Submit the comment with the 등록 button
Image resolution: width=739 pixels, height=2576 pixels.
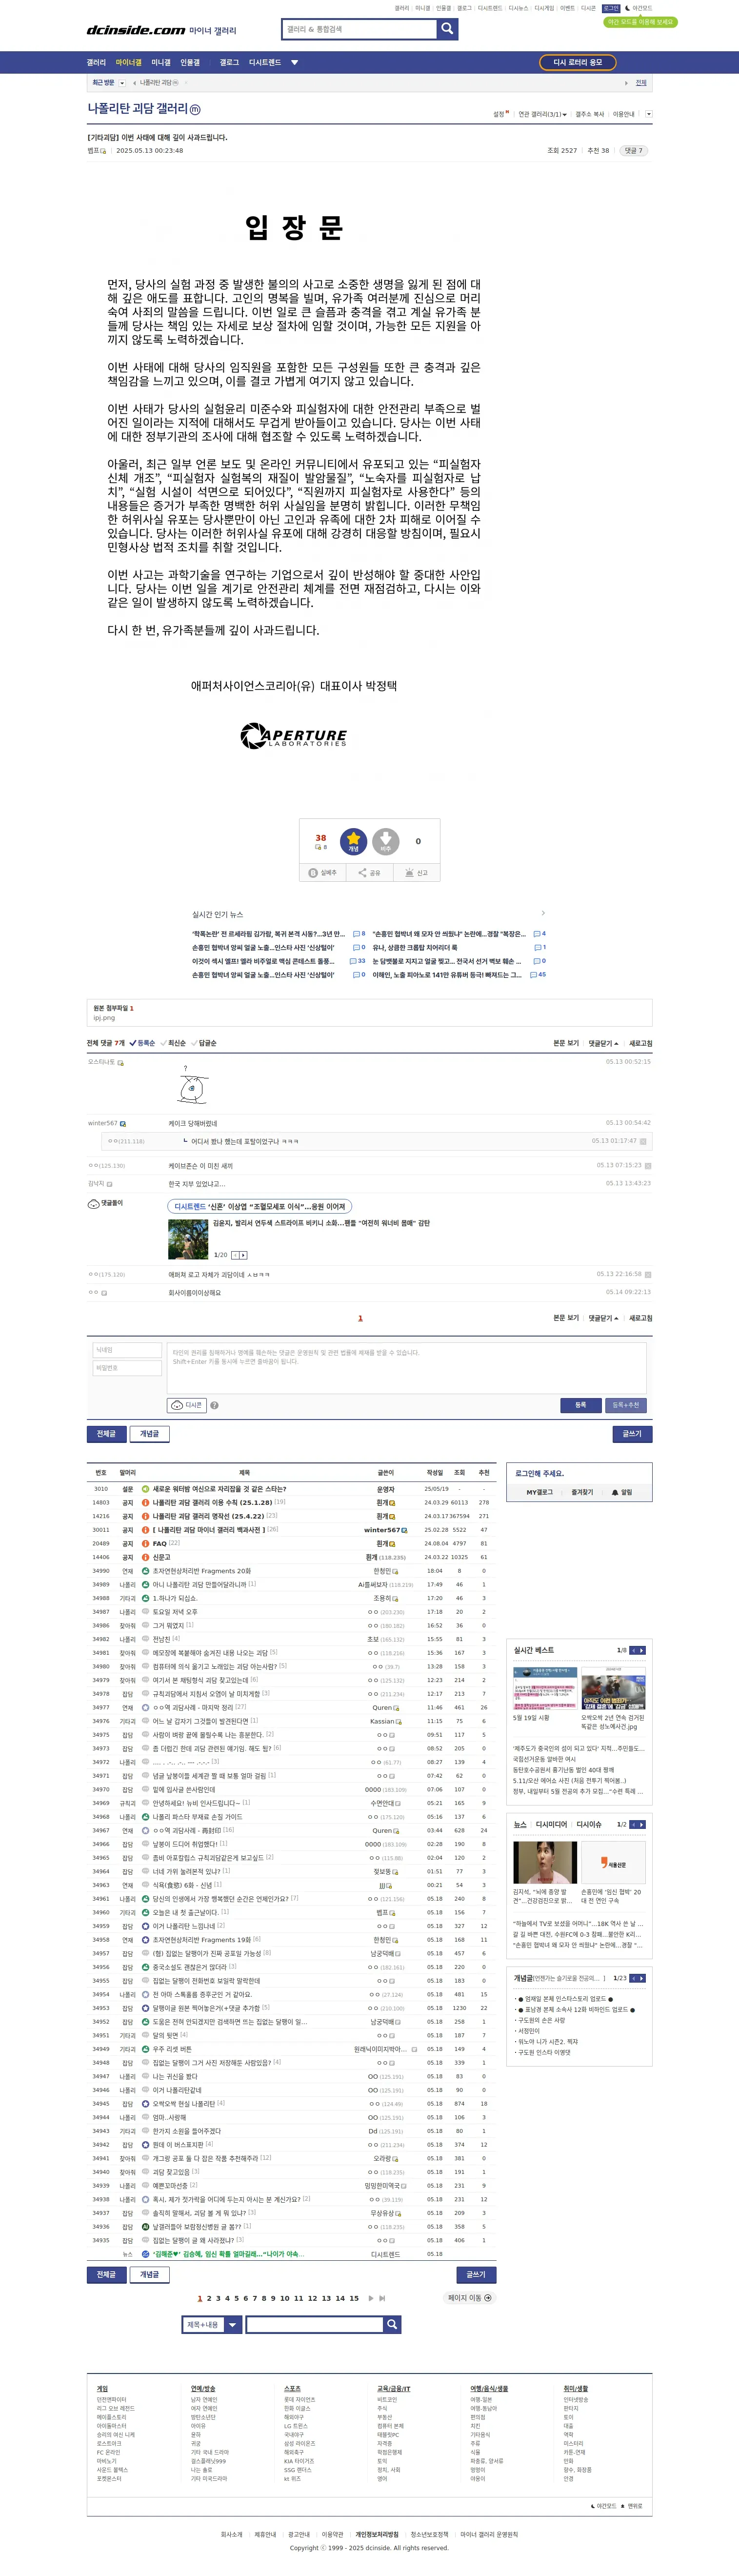[581, 1405]
